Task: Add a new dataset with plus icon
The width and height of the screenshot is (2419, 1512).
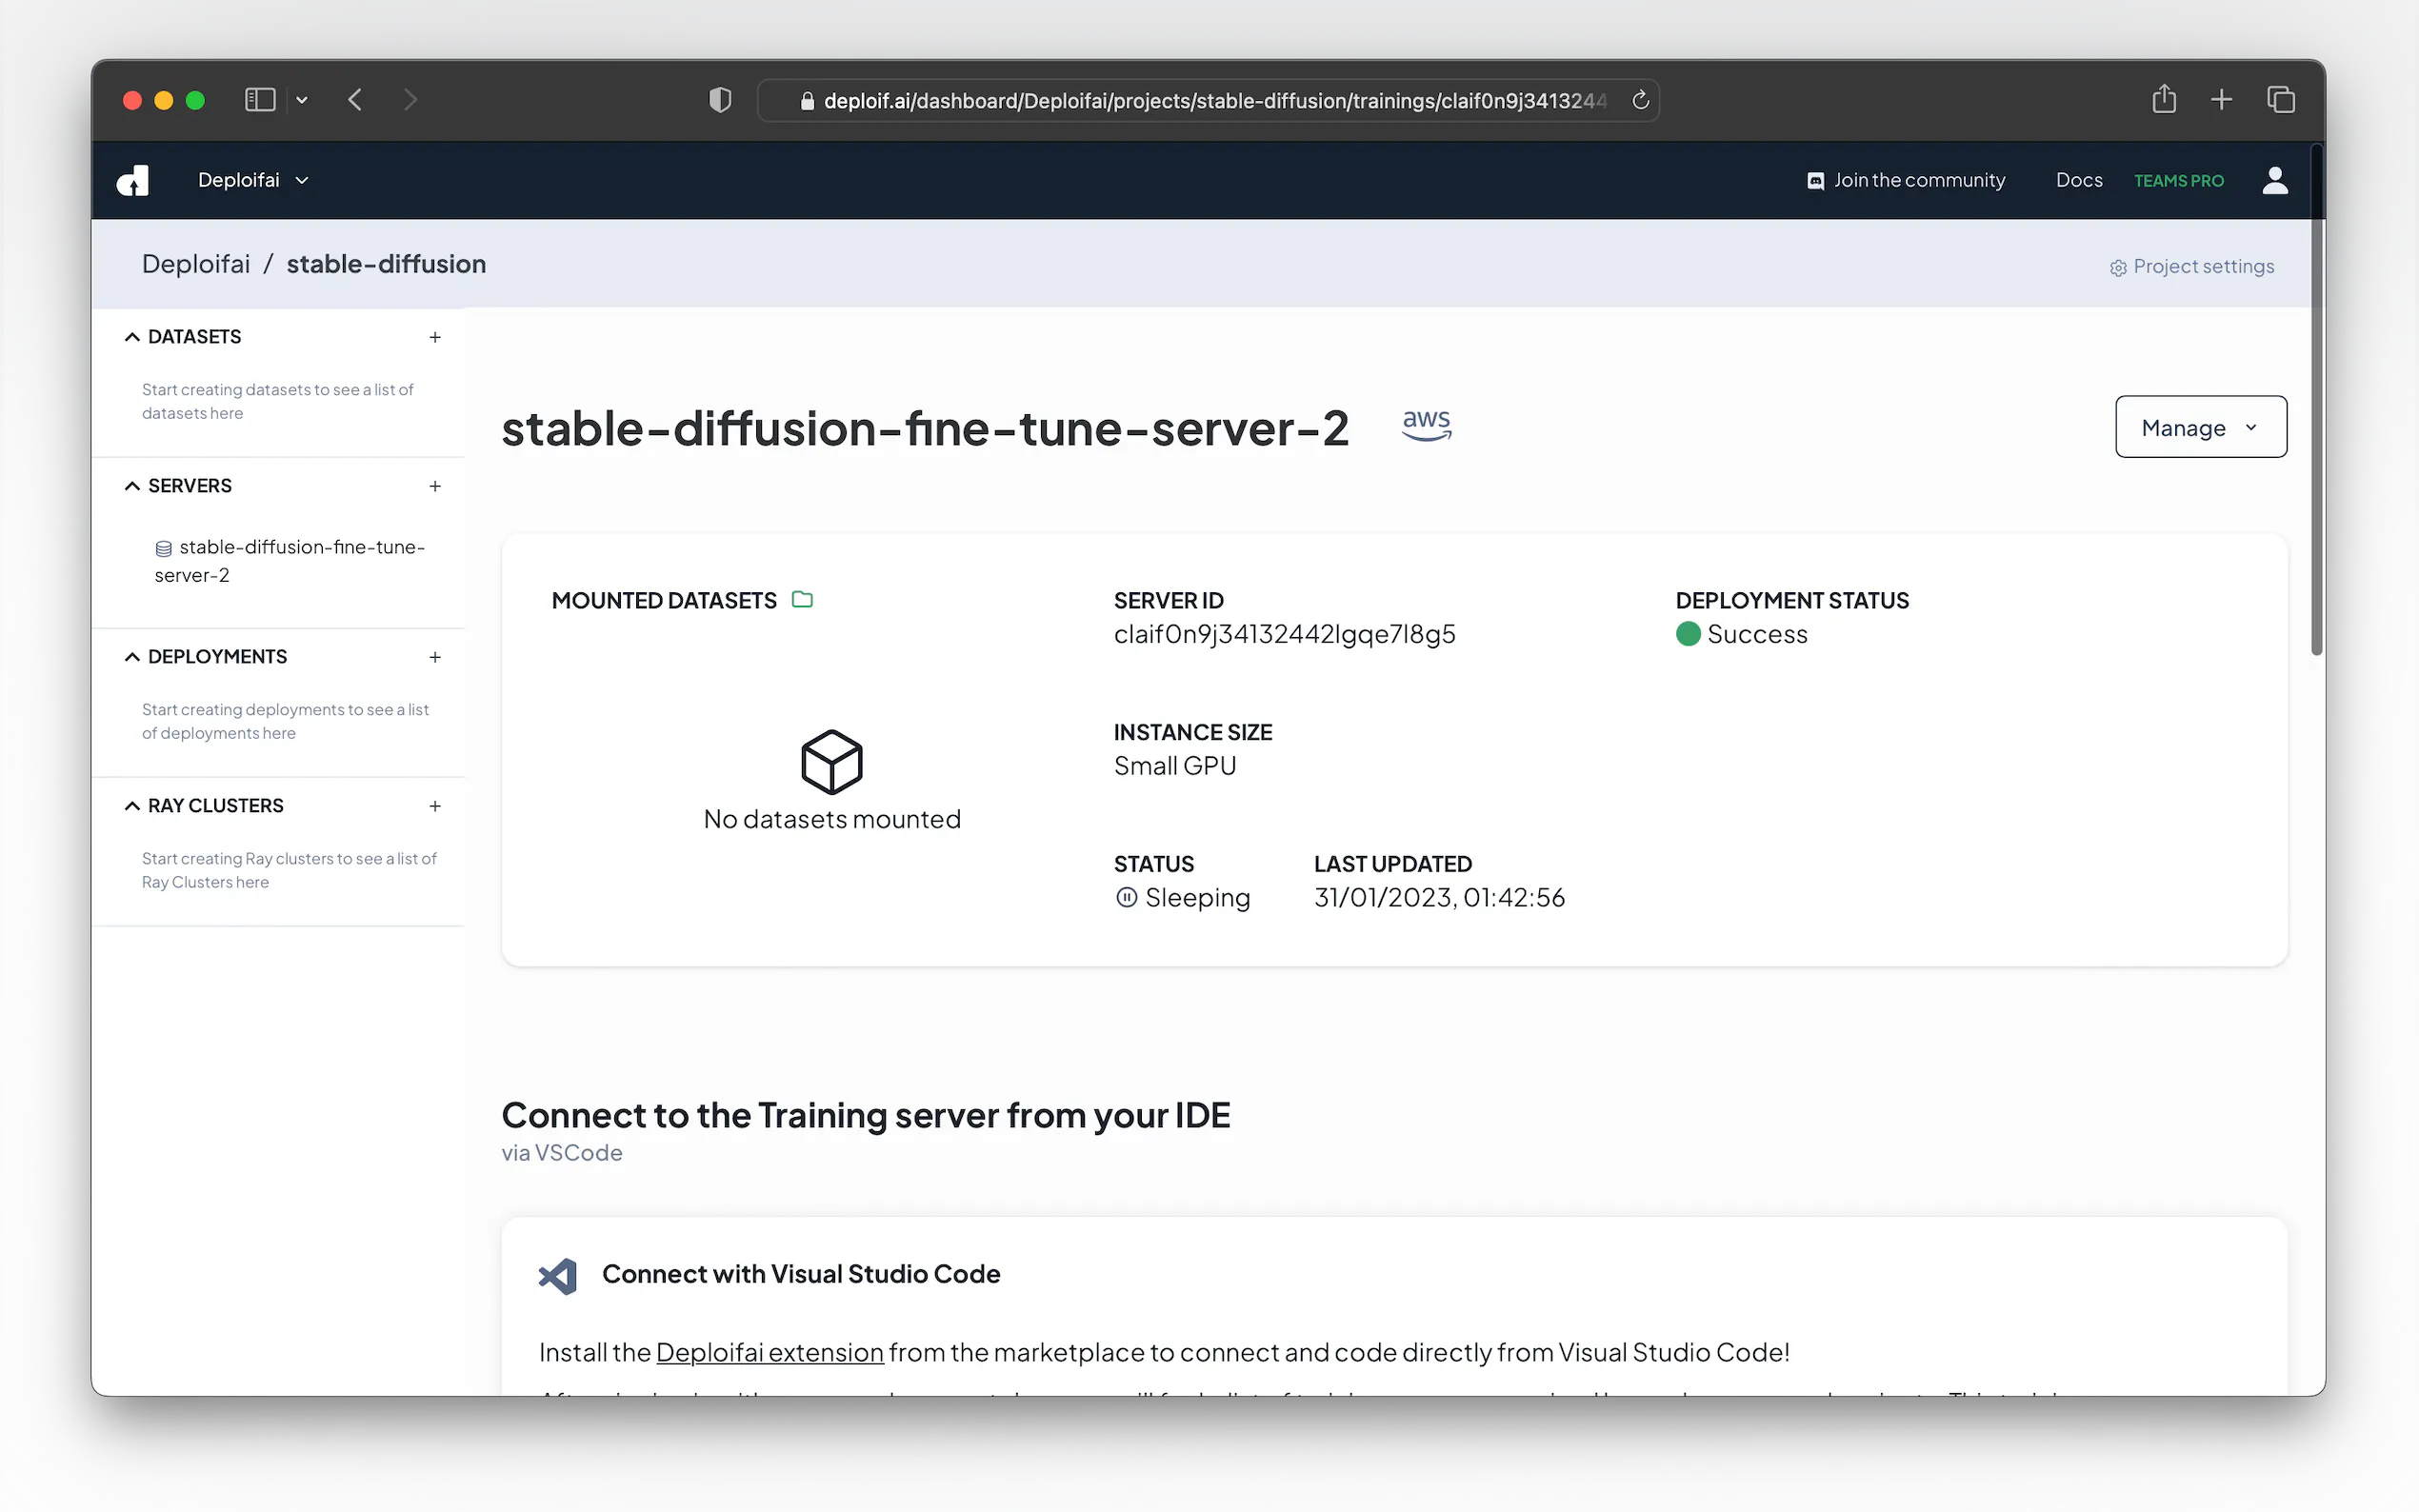Action: point(435,338)
